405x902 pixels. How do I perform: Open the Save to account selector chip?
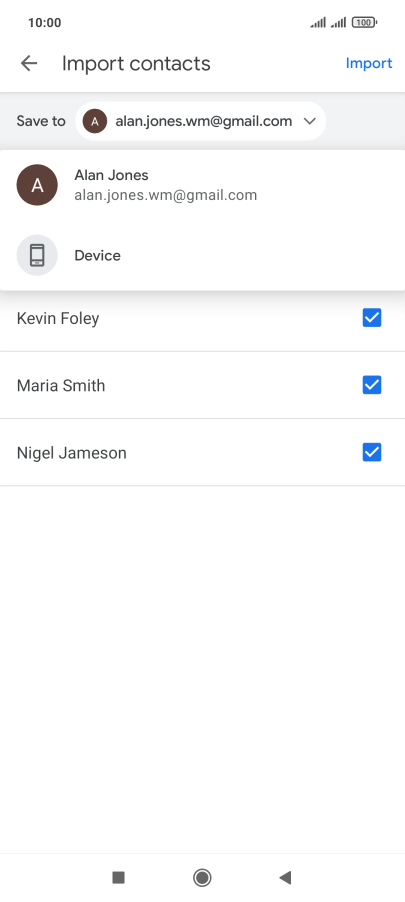201,121
